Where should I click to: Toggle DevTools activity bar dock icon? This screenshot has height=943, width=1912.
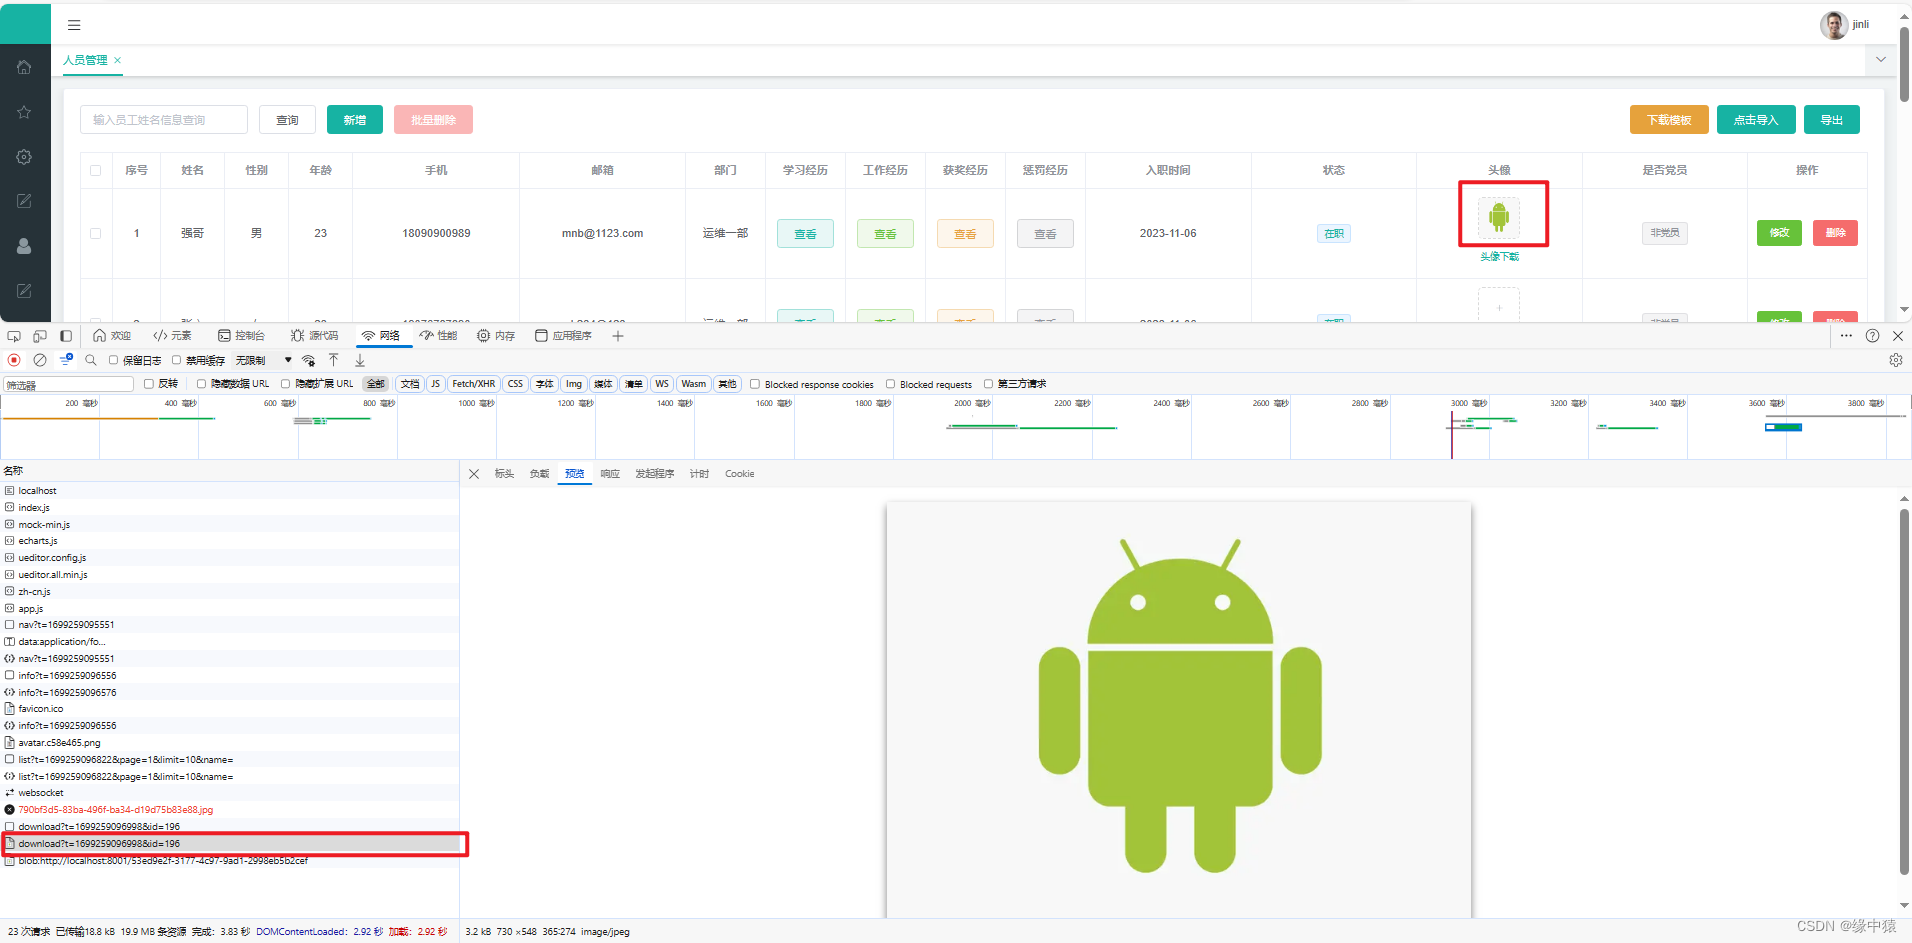tap(66, 336)
